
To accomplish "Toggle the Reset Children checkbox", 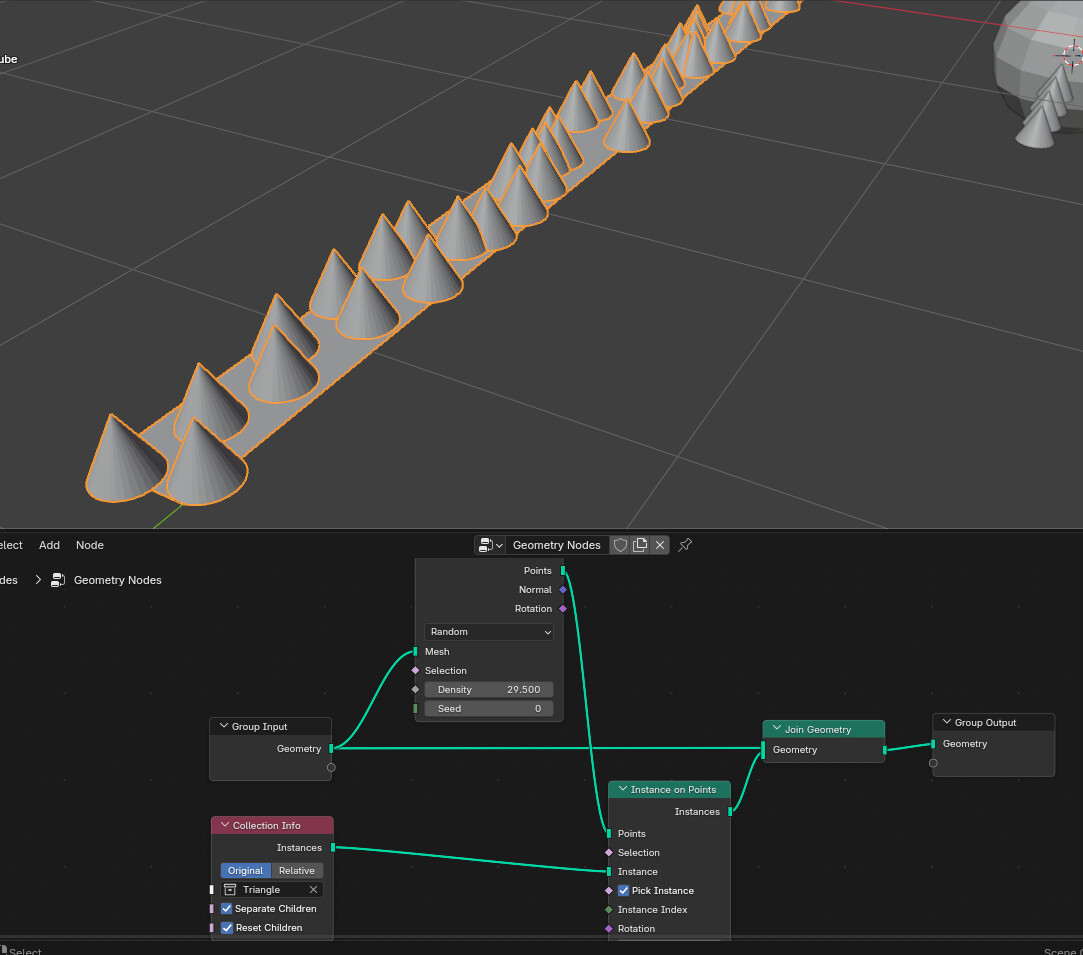I will 227,928.
